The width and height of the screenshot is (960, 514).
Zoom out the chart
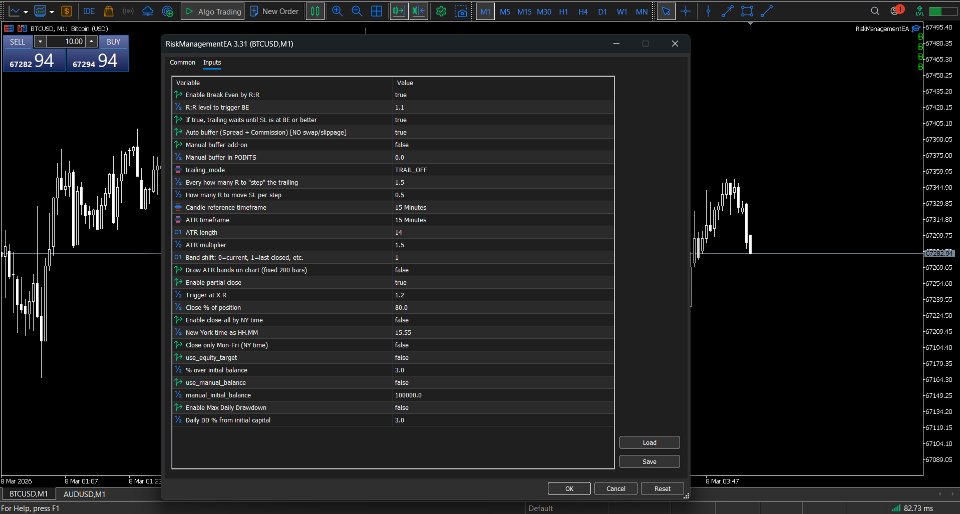coord(356,11)
